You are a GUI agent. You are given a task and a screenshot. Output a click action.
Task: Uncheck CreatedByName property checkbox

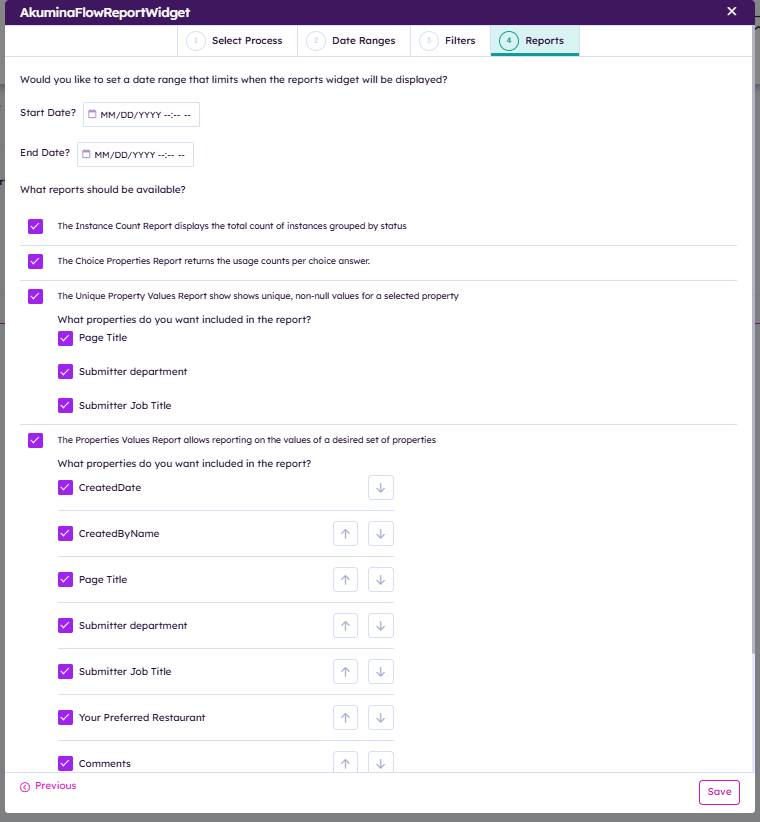[x=66, y=534]
